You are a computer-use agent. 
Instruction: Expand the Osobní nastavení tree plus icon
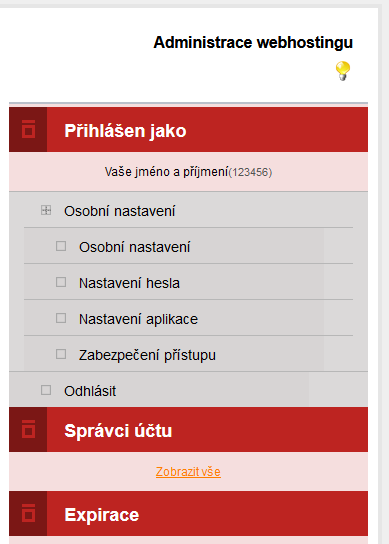46,210
